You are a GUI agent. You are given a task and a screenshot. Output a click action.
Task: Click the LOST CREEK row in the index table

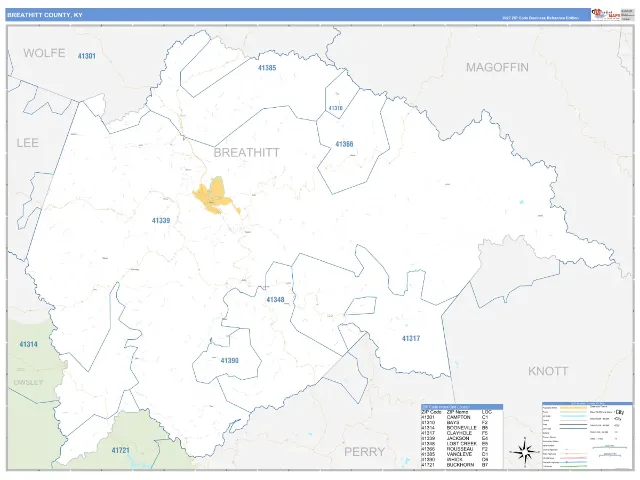pyautogui.click(x=455, y=444)
